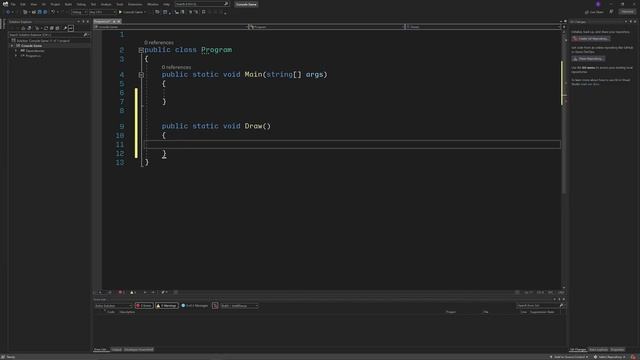640x360 pixels.
Task: Click Create Git Repository button
Action: click(x=591, y=38)
